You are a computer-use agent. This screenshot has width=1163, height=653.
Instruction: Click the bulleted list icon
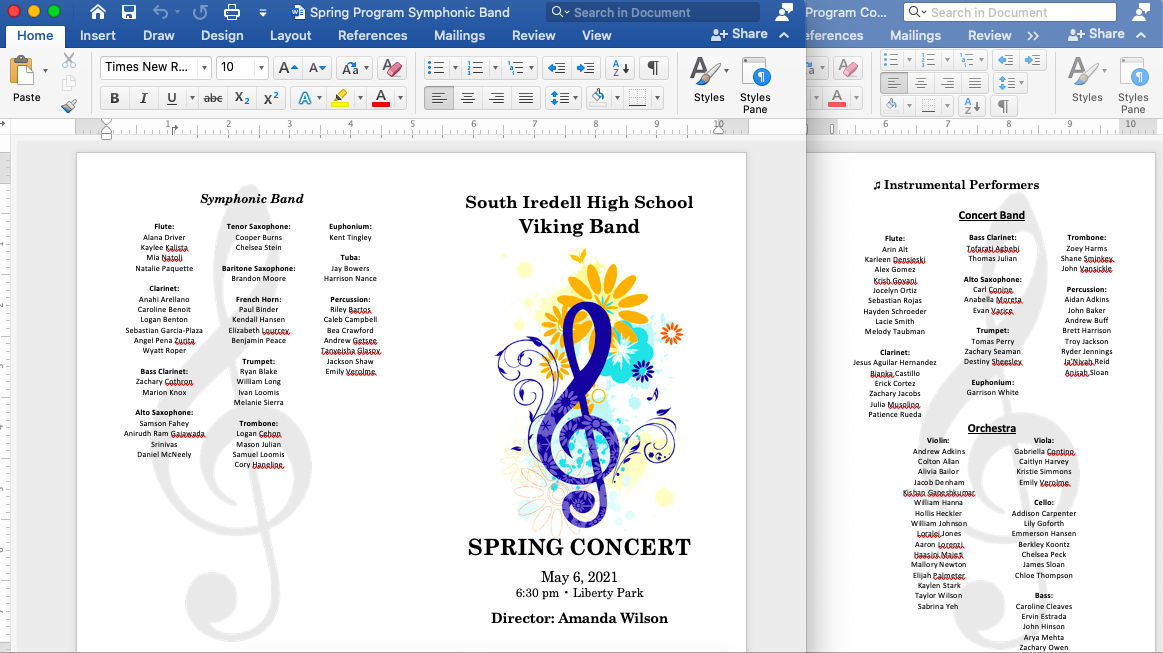tap(435, 68)
